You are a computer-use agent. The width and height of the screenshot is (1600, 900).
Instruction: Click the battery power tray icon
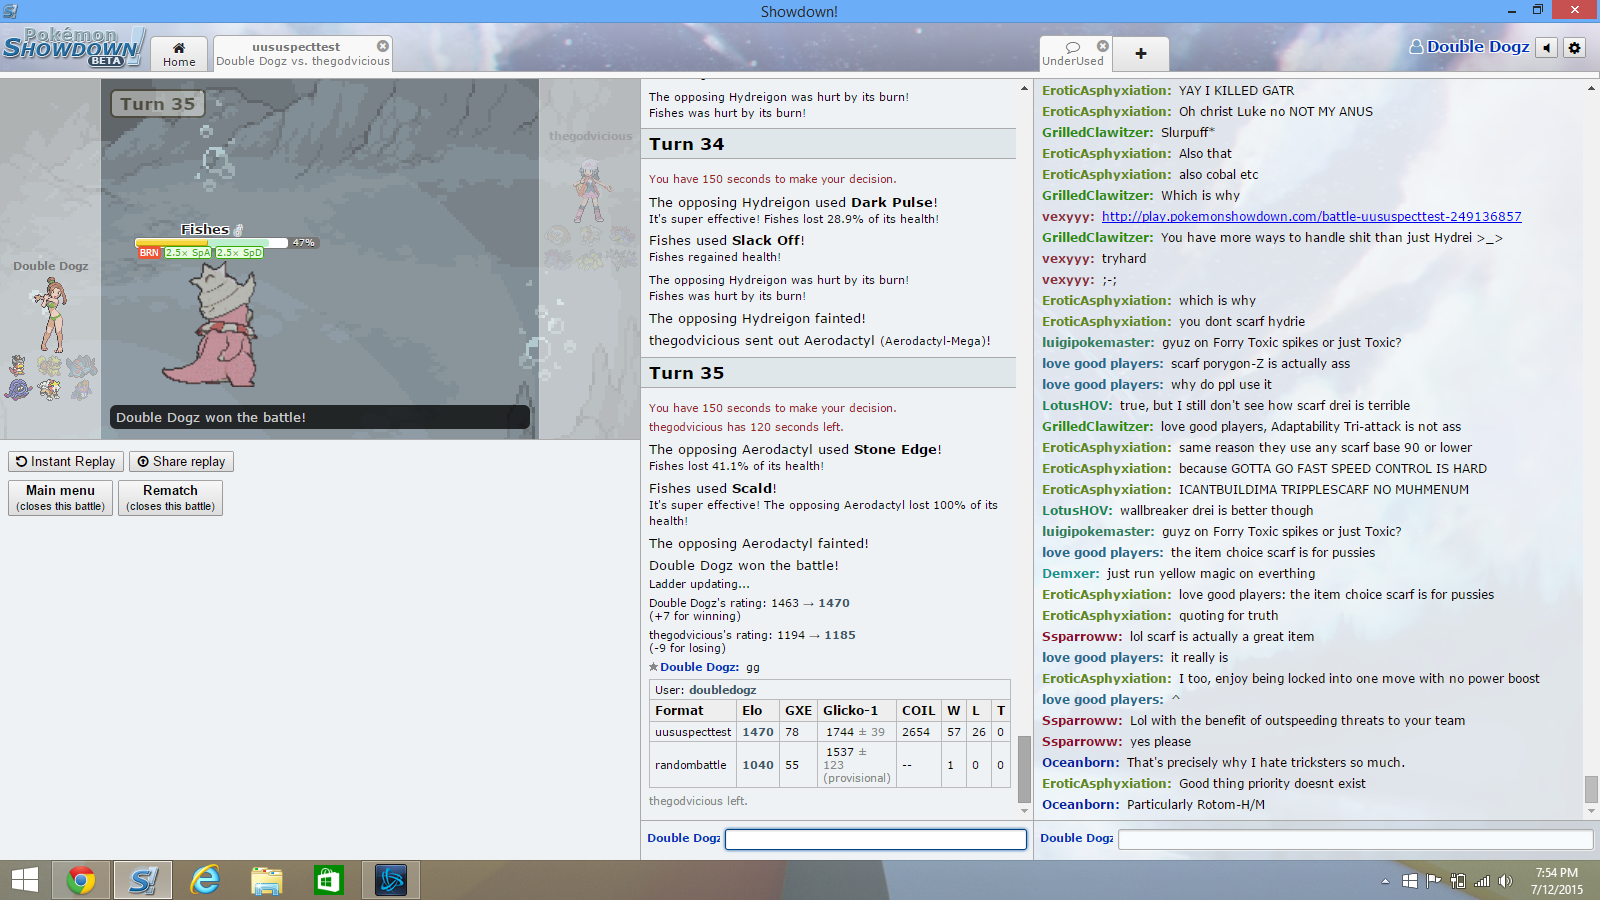(x=1458, y=881)
